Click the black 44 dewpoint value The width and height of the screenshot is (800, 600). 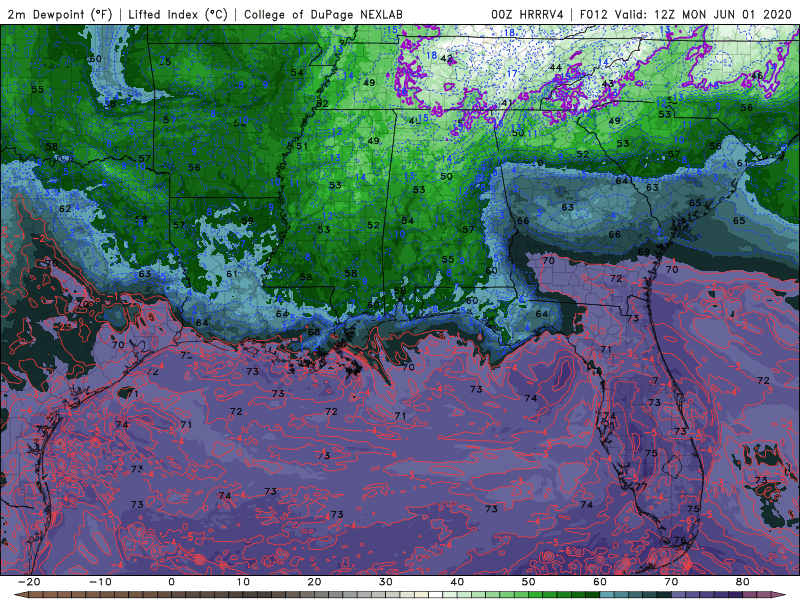pyautogui.click(x=555, y=67)
